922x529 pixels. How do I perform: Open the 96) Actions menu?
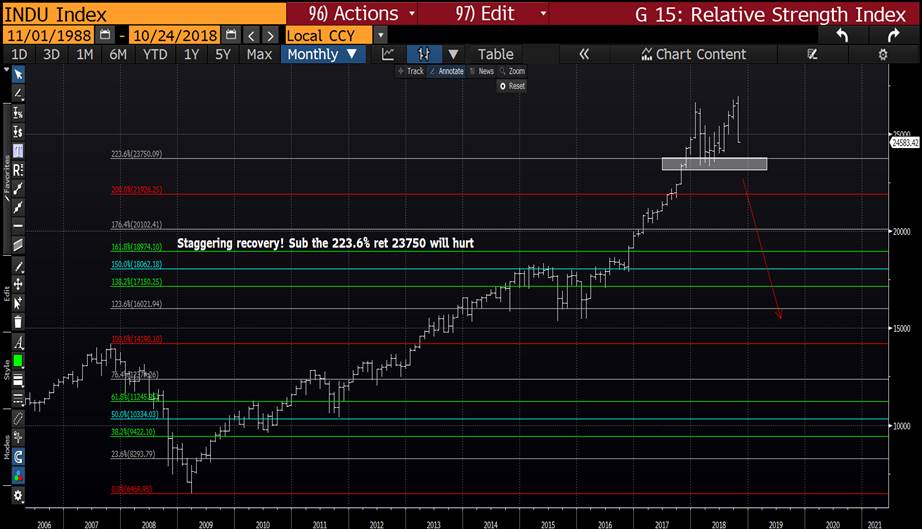pyautogui.click(x=362, y=14)
